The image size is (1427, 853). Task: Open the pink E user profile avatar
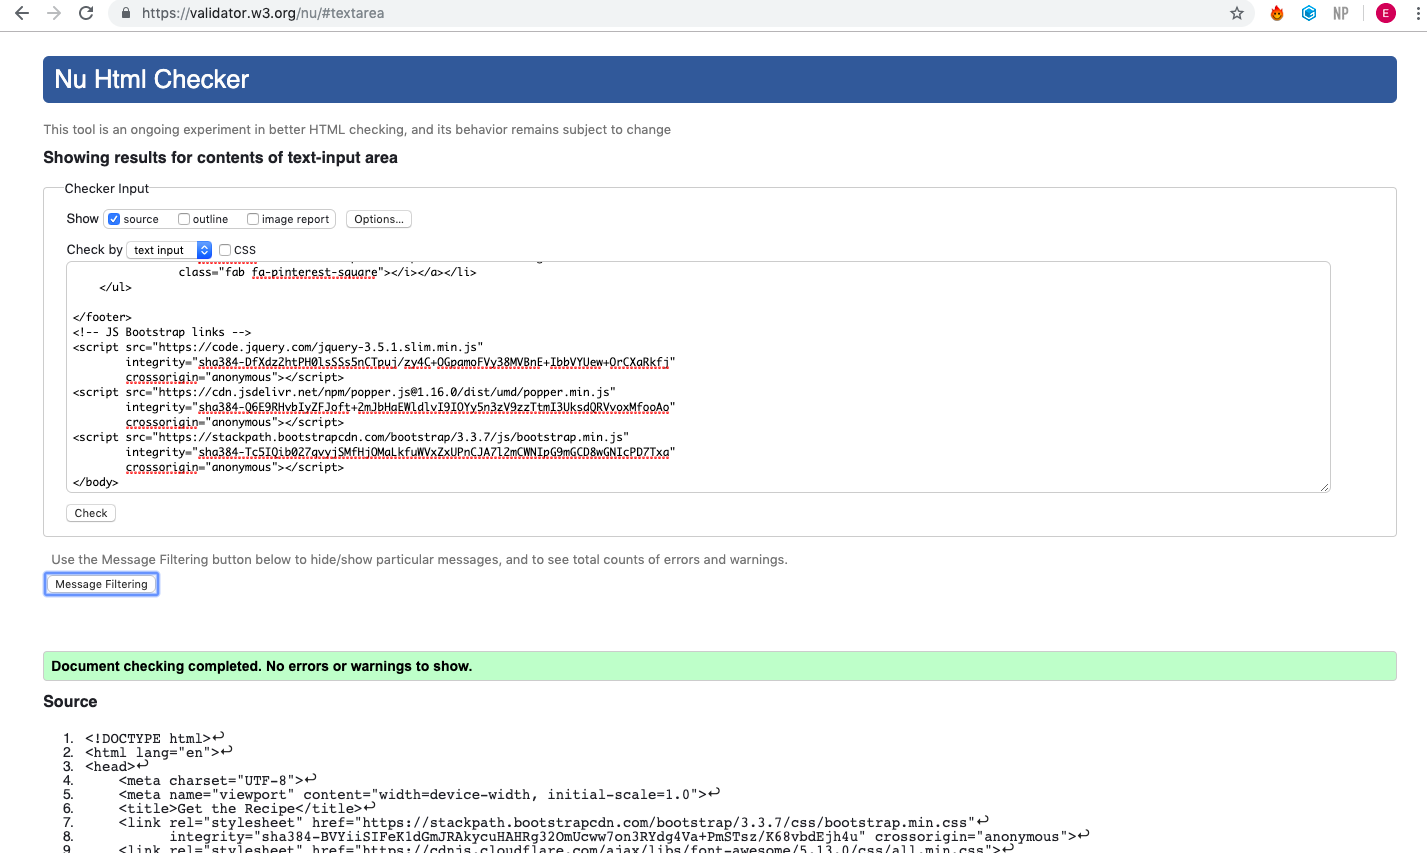tap(1385, 13)
